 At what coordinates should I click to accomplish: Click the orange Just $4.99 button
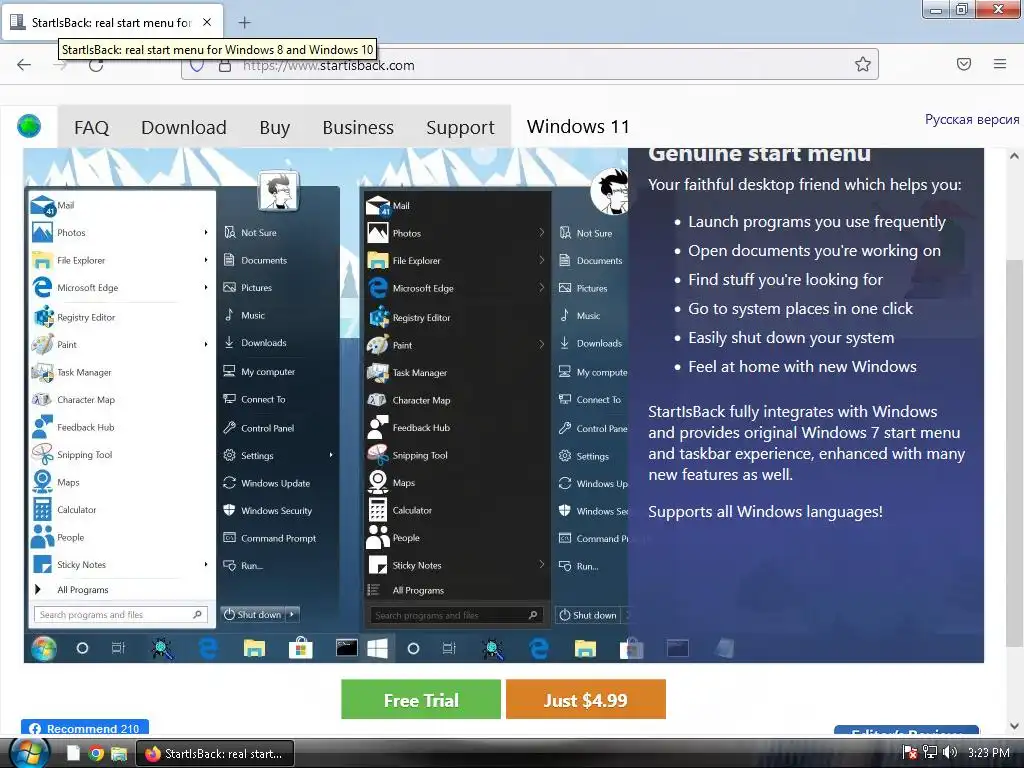[x=586, y=699]
